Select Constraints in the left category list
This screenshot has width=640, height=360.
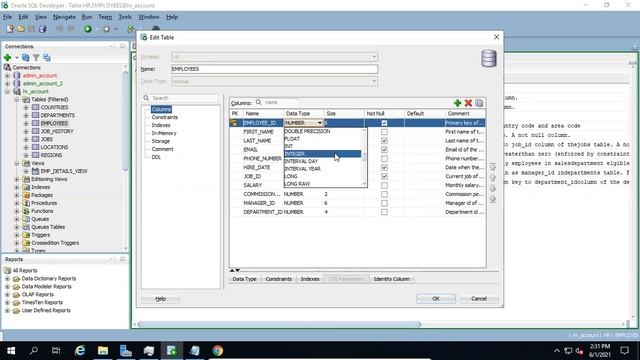tap(164, 117)
